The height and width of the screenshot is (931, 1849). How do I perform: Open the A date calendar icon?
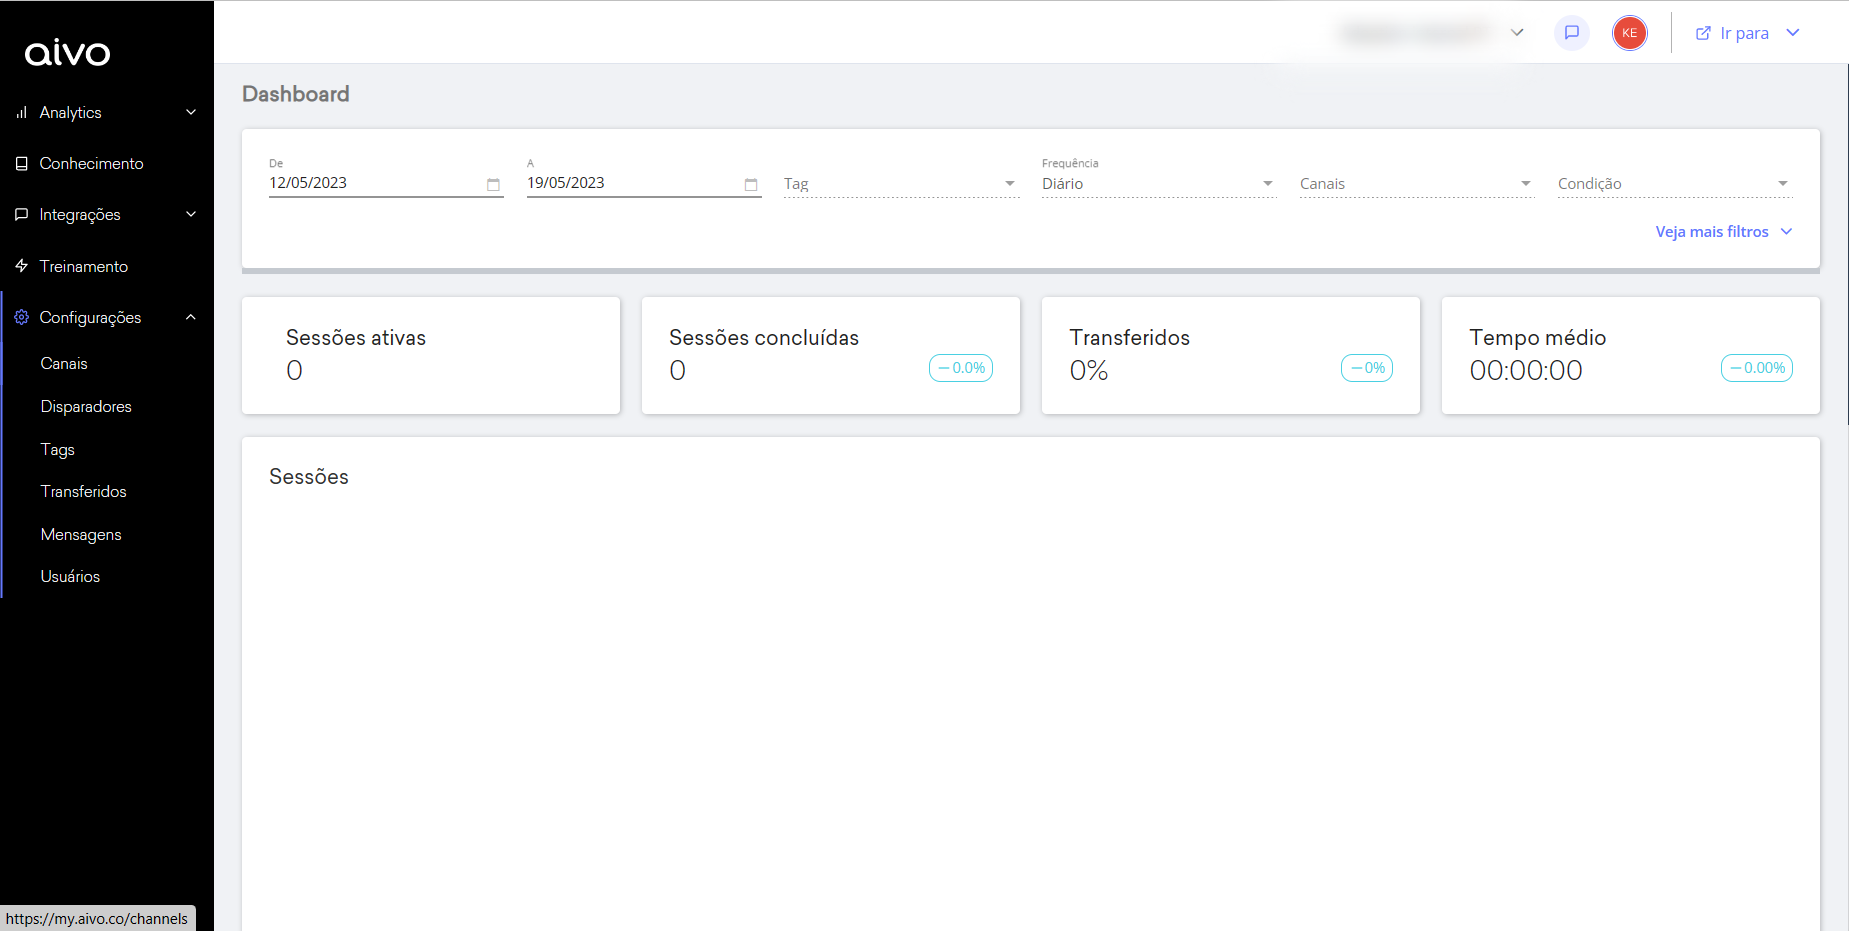coord(751,185)
